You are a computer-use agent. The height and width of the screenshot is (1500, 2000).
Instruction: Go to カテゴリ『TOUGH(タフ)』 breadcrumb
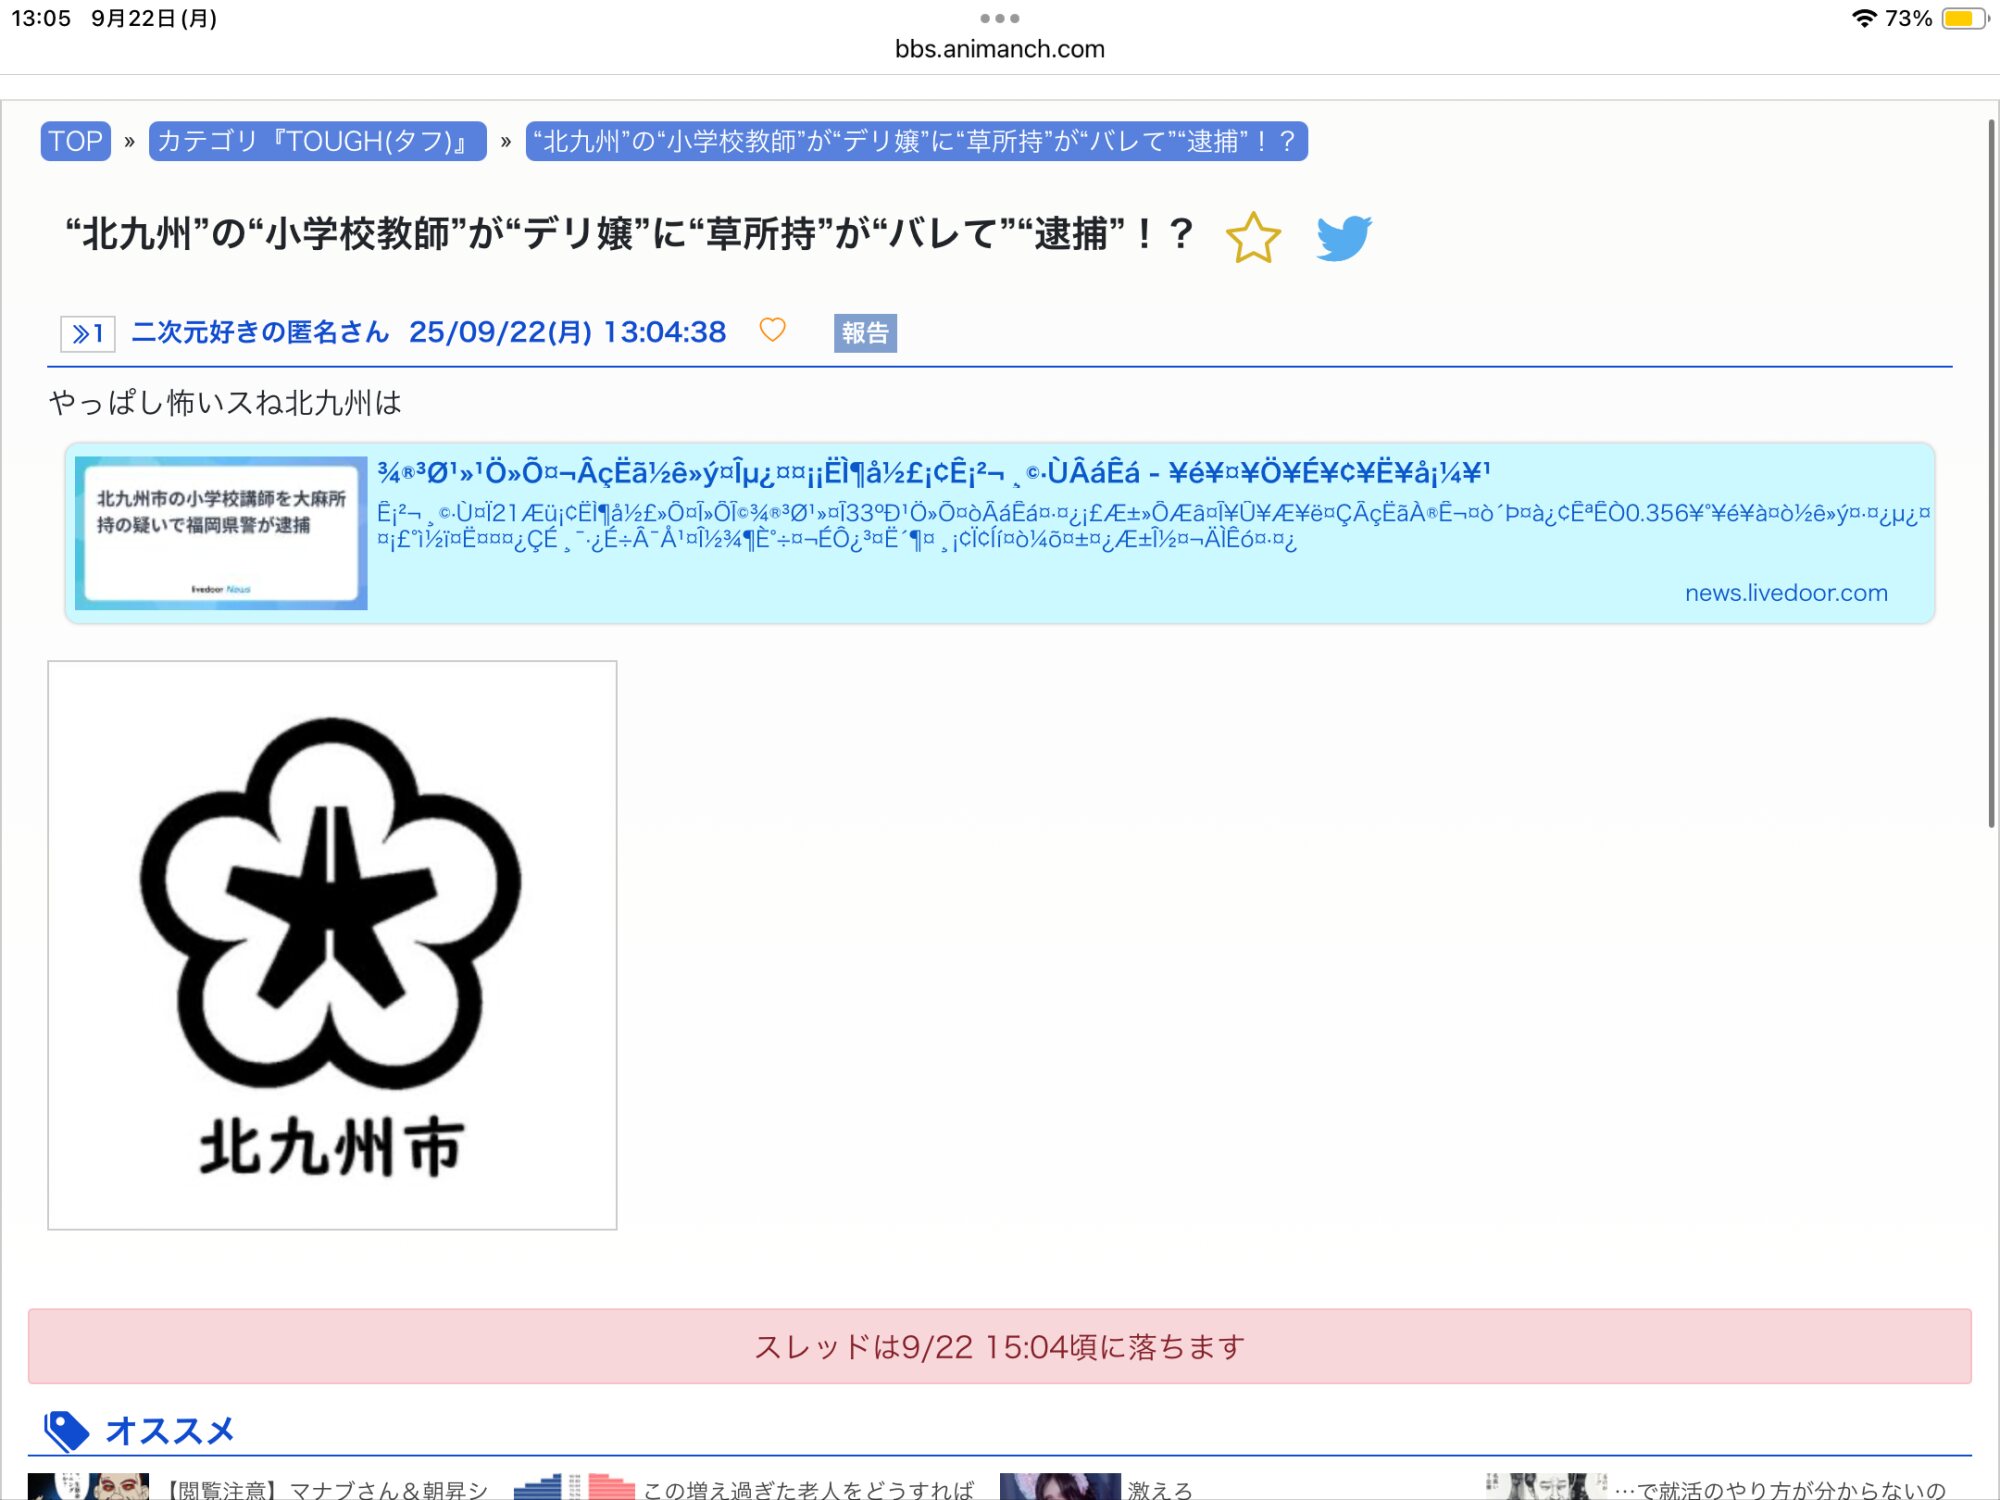317,141
